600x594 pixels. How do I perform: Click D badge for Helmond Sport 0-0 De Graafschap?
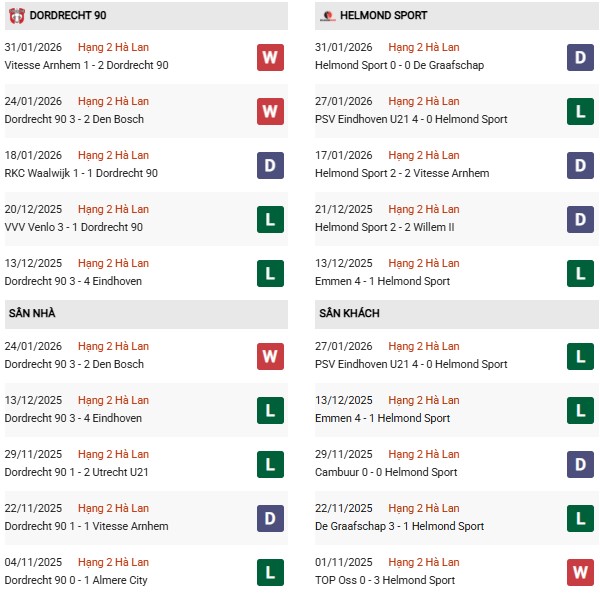point(581,57)
